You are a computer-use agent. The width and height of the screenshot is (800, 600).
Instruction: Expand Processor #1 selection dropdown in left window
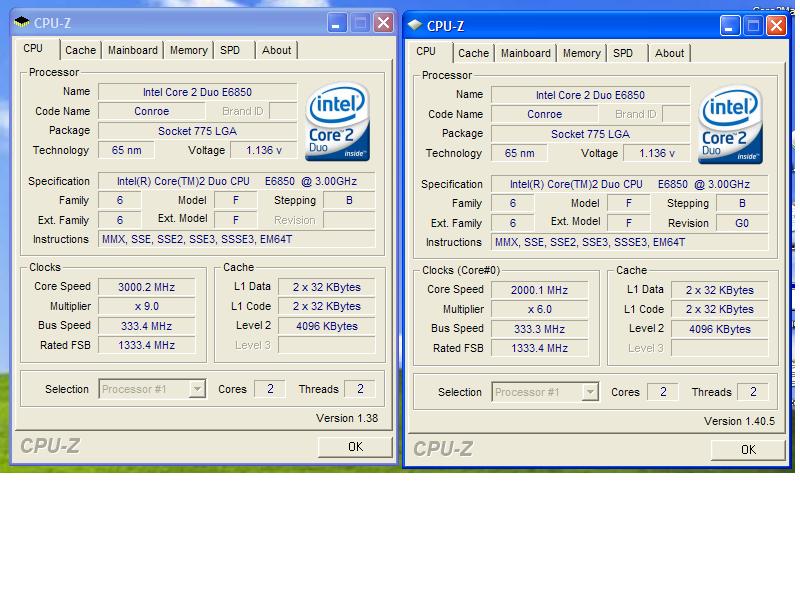pyautogui.click(x=196, y=389)
